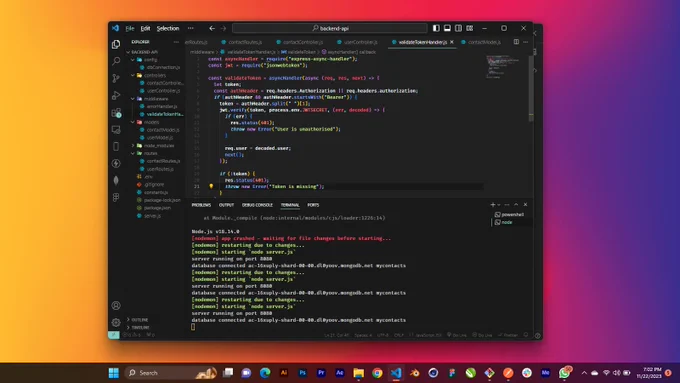Open WhatsApp from the taskbar
The width and height of the screenshot is (680, 383).
point(564,373)
